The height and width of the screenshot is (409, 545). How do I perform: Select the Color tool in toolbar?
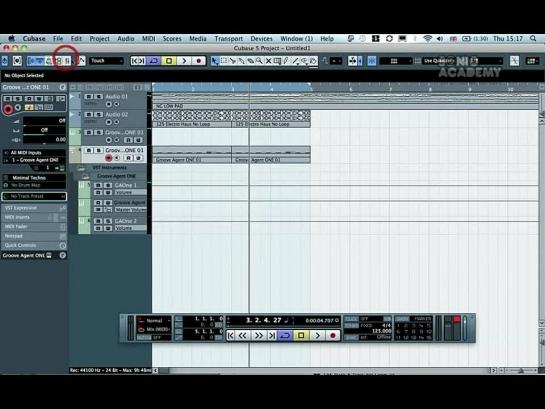click(313, 61)
